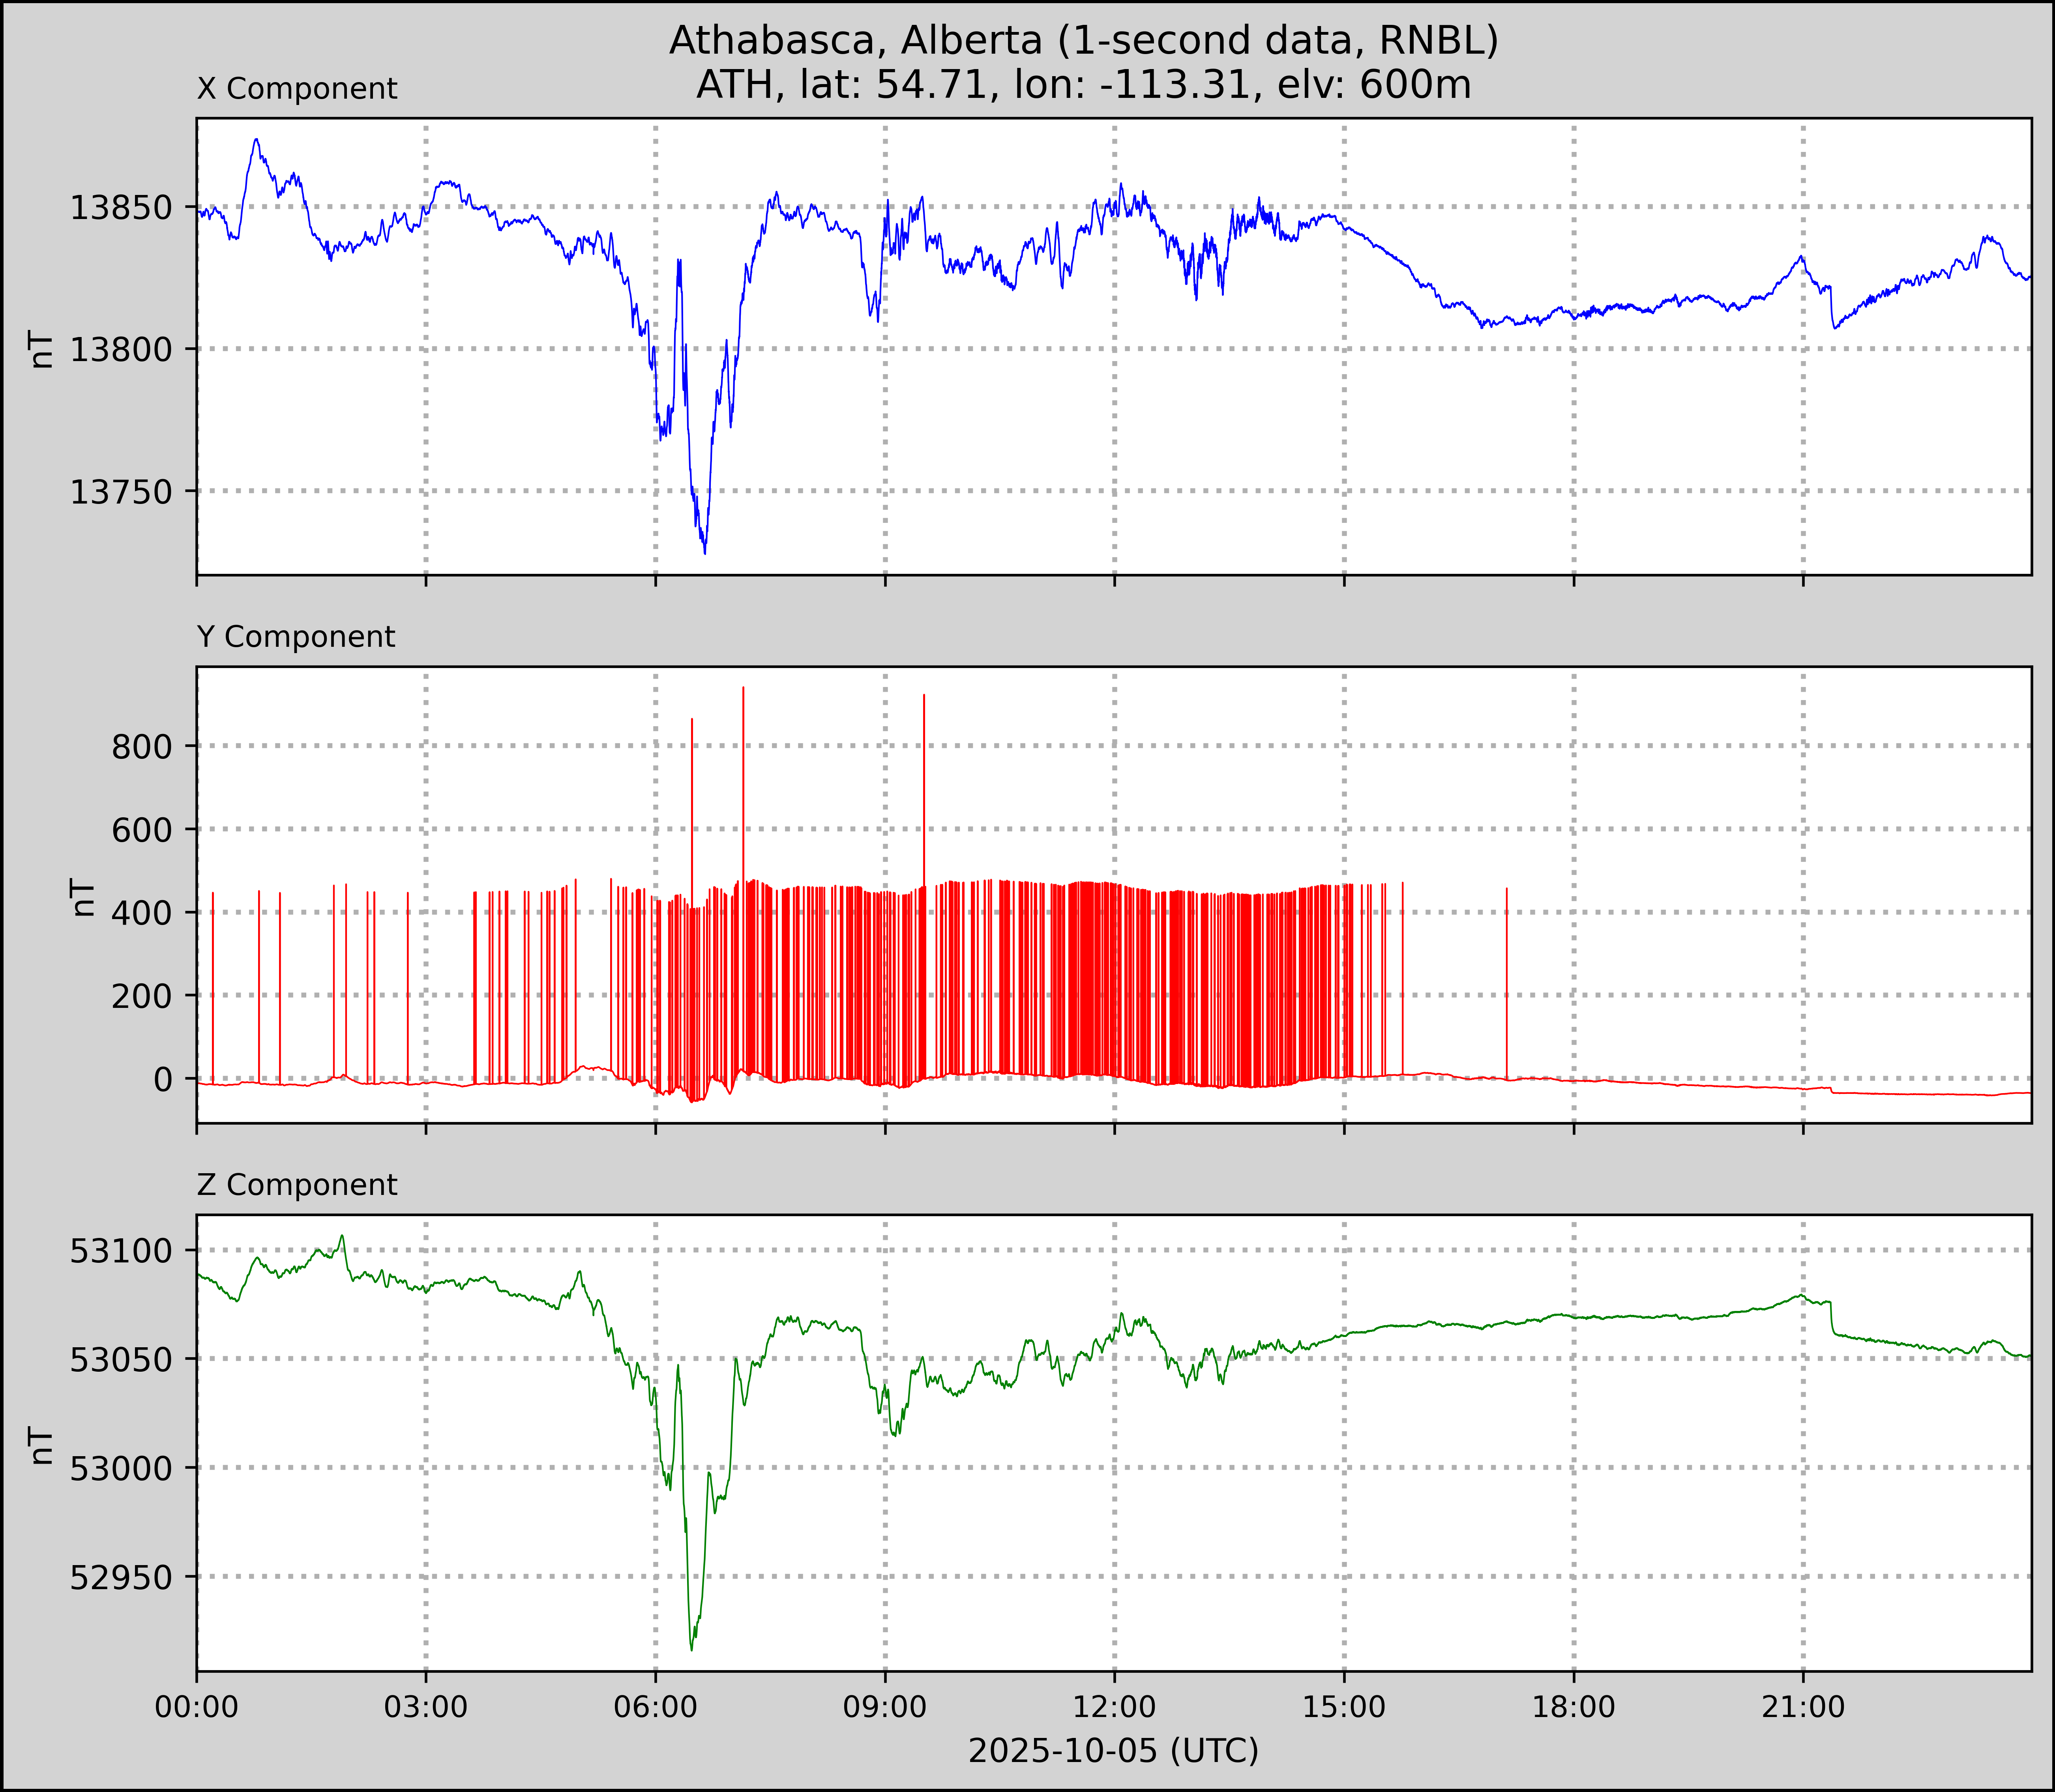This screenshot has width=2055, height=1792.
Task: Click the 2025-10-05 (UTC) axis label
Action: coord(1113,1751)
